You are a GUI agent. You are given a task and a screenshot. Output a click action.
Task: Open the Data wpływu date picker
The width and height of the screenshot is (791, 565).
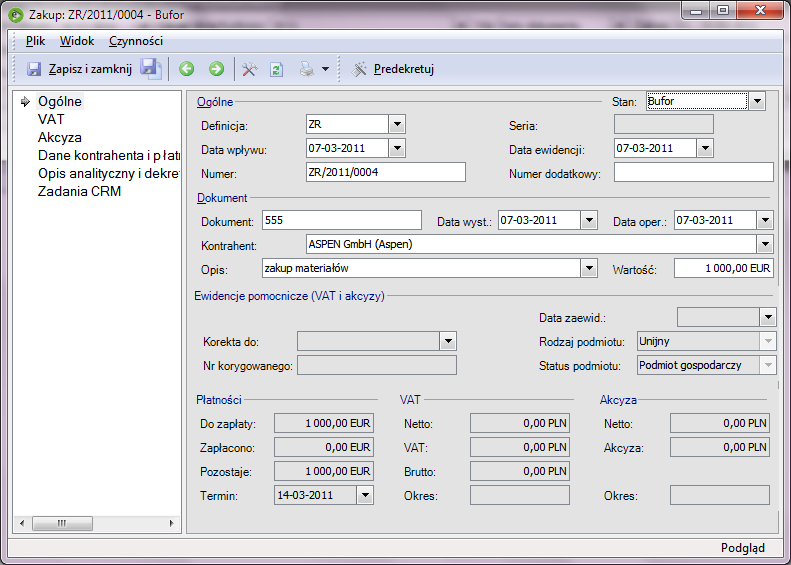point(397,148)
